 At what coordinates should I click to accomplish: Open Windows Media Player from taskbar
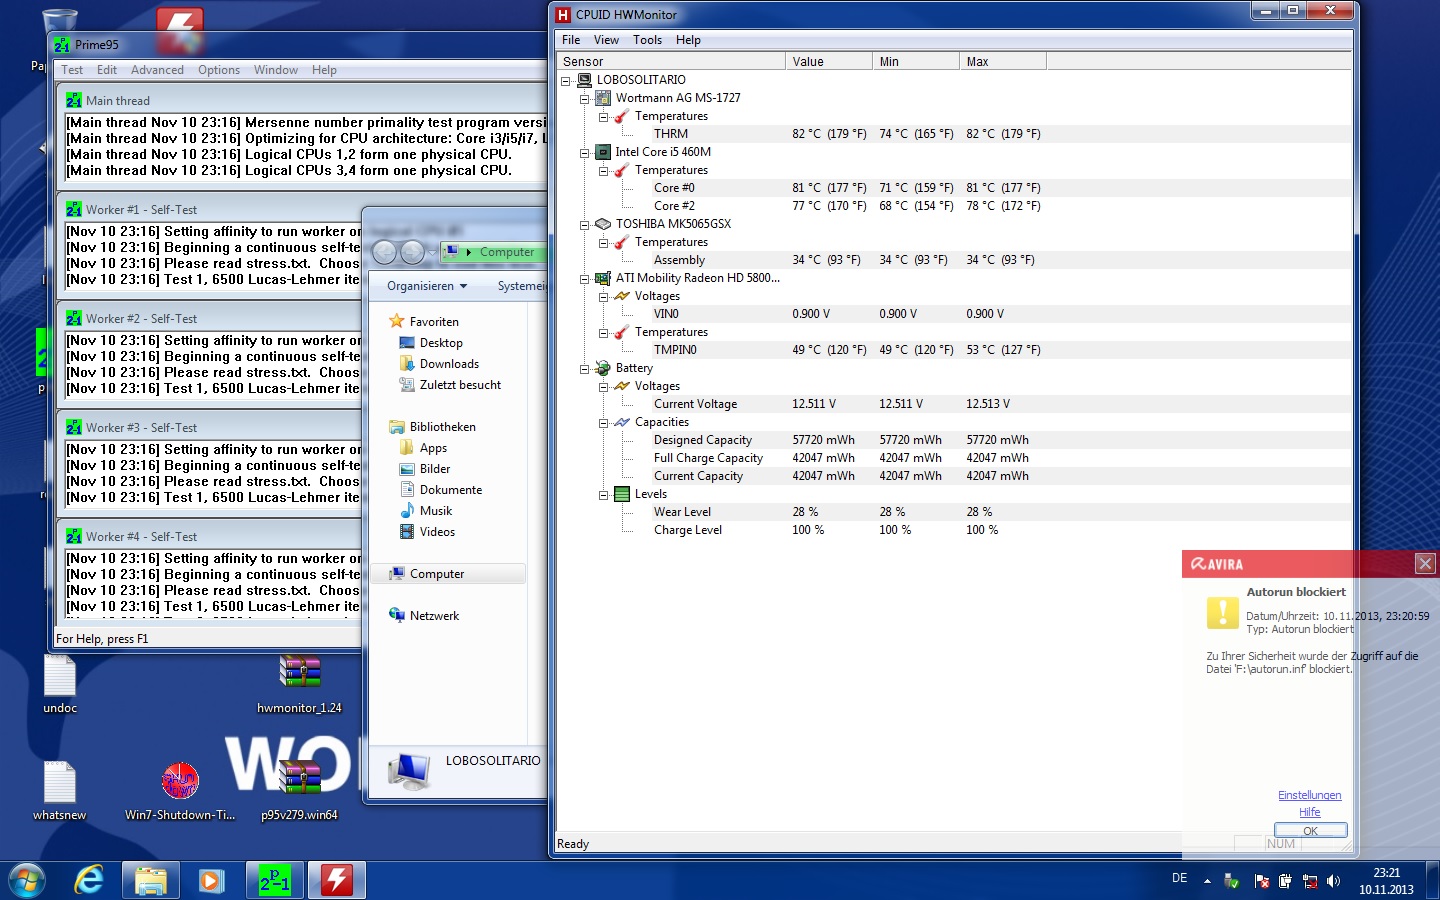coord(210,880)
